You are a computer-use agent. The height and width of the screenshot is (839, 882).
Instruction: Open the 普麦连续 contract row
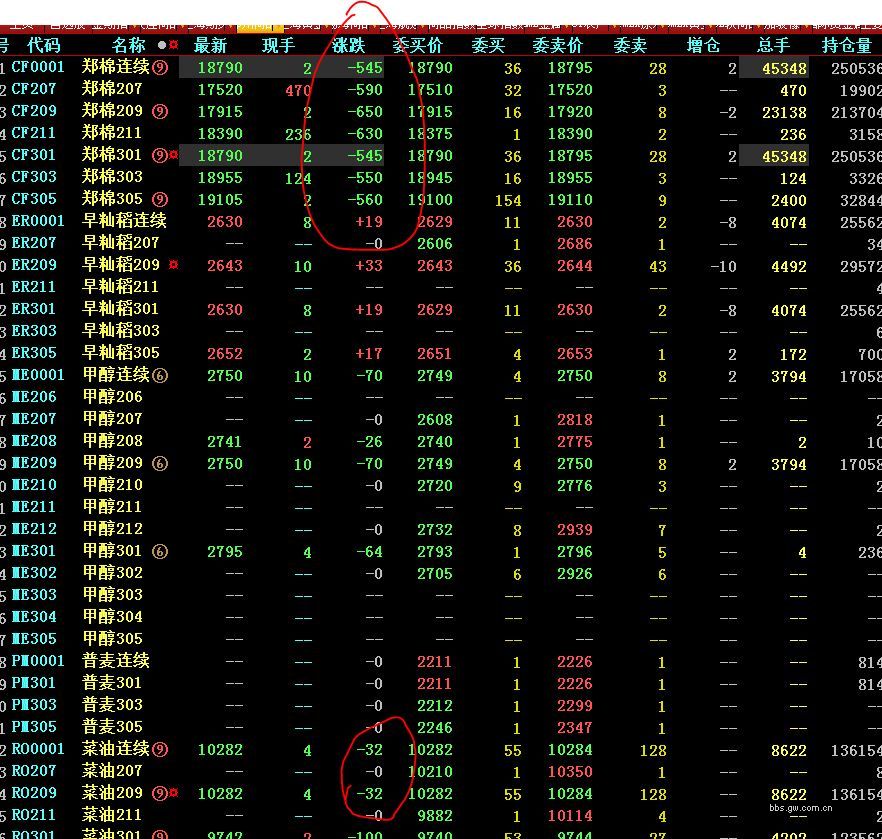click(115, 662)
